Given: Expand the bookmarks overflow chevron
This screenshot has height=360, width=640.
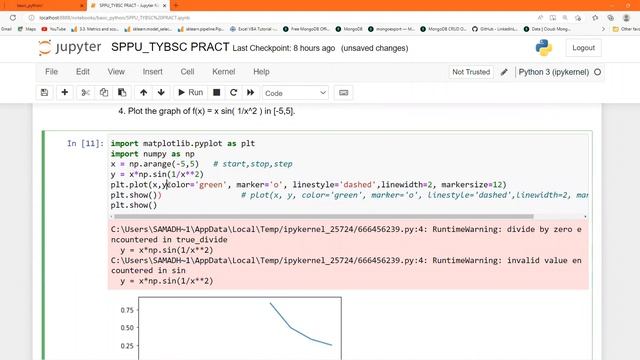Looking at the screenshot, I should pyautogui.click(x=603, y=29).
